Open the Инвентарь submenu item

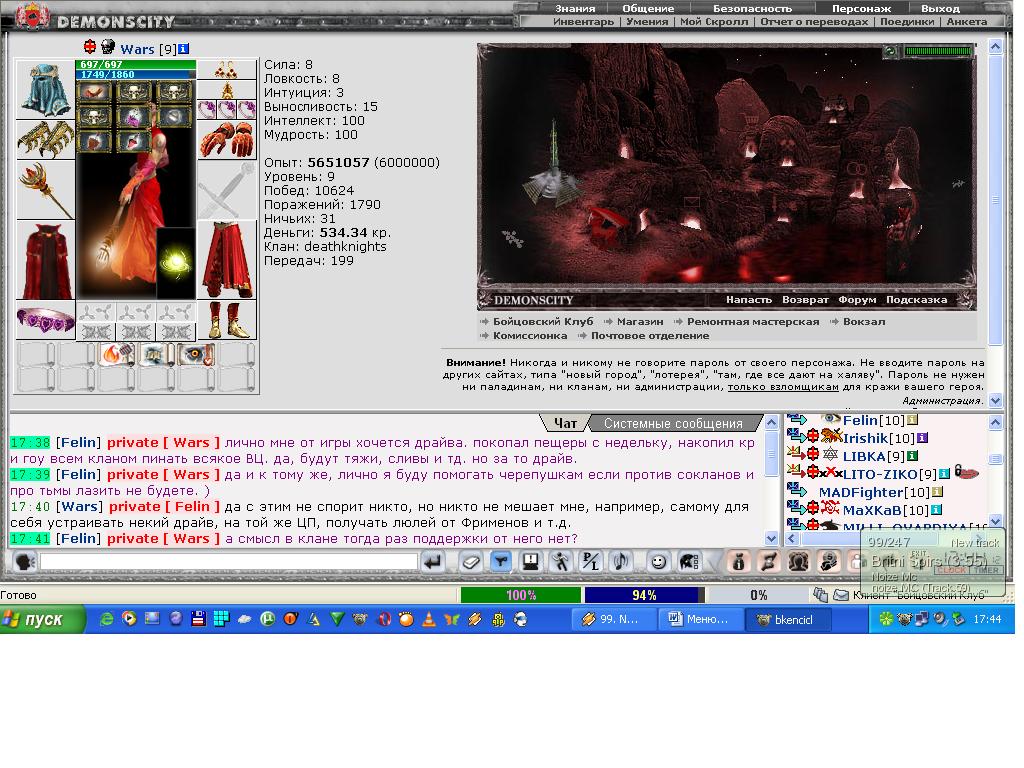[583, 22]
